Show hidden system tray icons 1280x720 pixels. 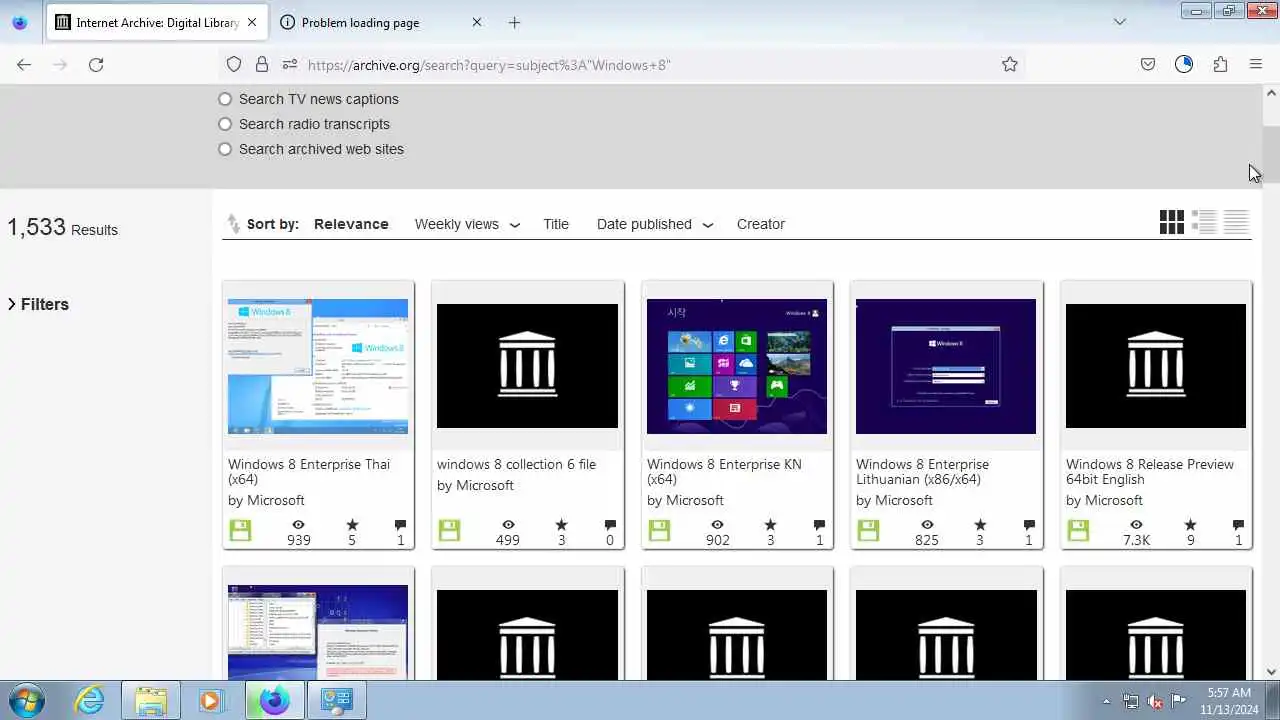pyautogui.click(x=1106, y=701)
